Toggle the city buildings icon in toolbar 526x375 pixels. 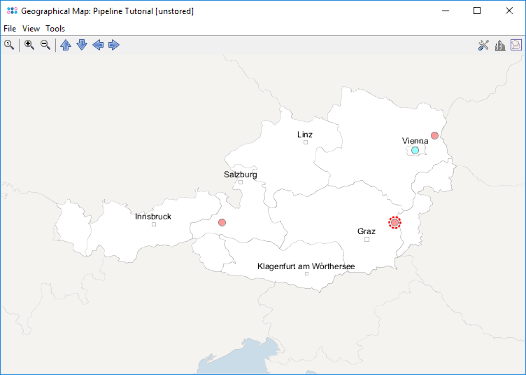[x=500, y=45]
